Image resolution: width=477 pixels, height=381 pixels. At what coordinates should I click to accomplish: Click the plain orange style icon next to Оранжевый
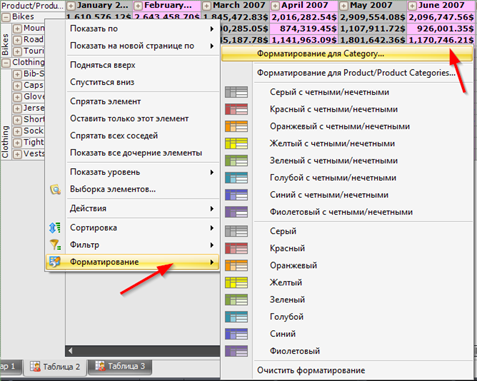[236, 265]
